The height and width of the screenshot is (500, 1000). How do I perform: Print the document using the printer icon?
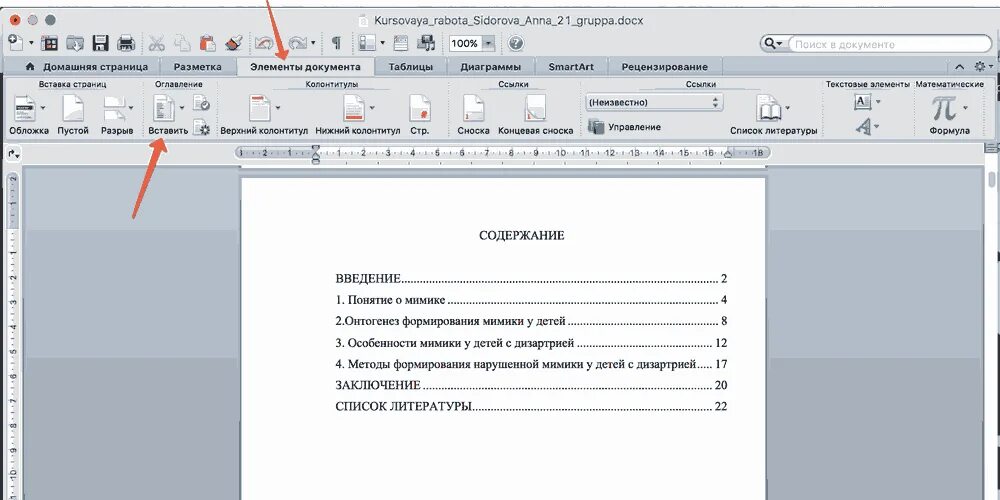click(126, 43)
